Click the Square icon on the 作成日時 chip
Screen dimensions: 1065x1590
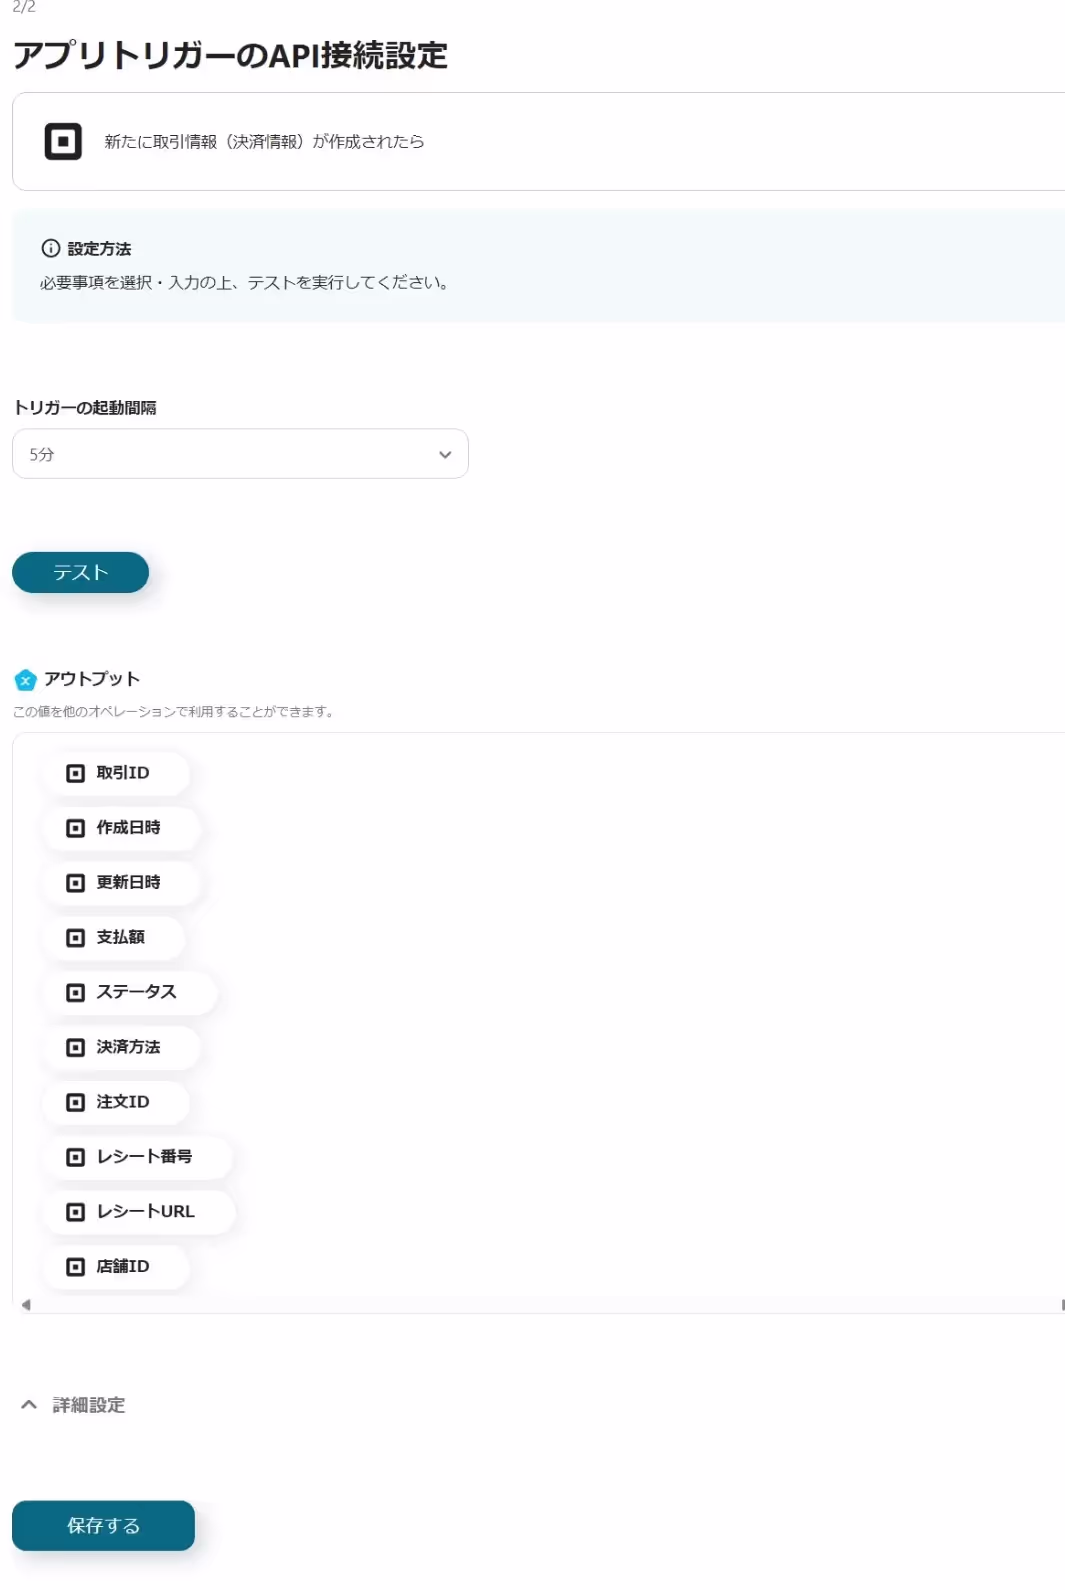75,828
